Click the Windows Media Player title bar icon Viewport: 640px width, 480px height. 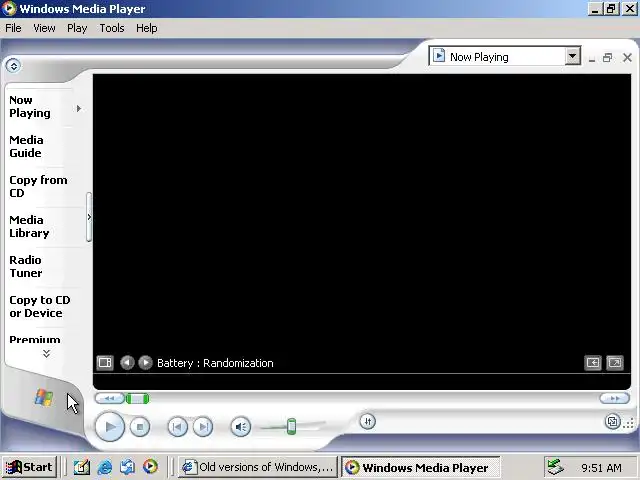click(9, 9)
